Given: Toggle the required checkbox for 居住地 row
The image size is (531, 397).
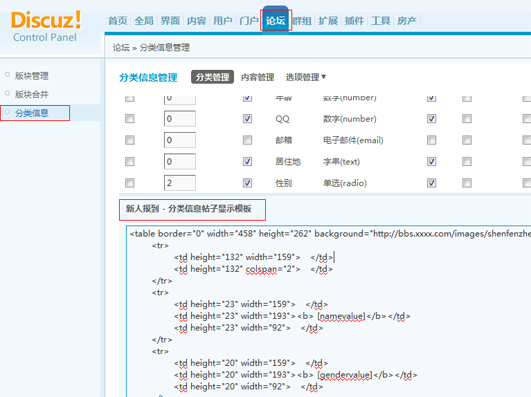Looking at the screenshot, I should pos(431,162).
